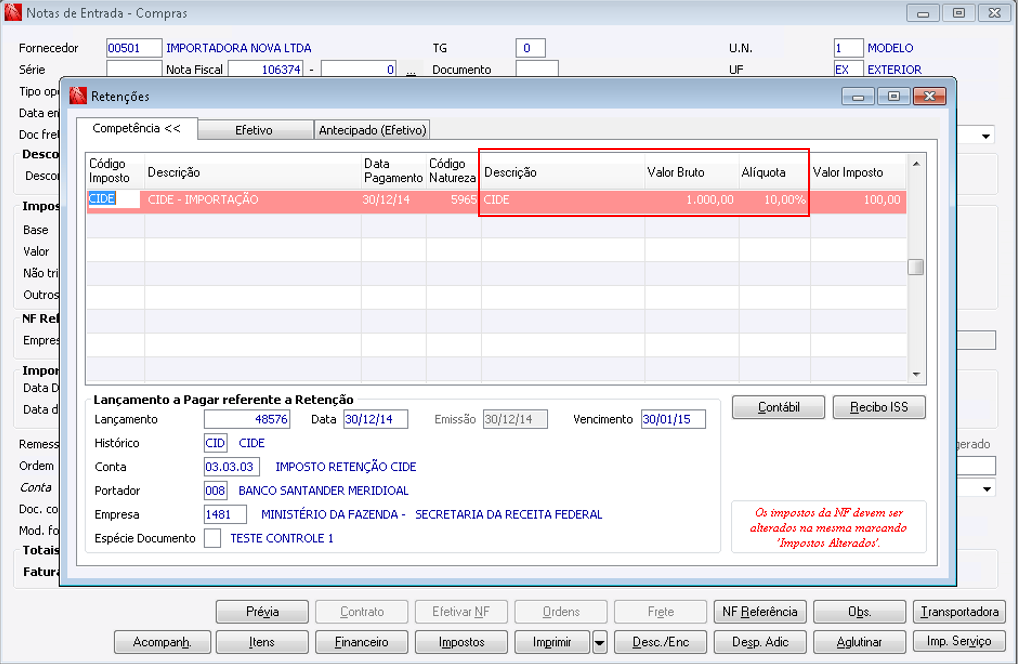This screenshot has height=664, width=1018.
Task: Select the CIDE - IMPORTAÇÃO description cell
Action: tap(253, 199)
